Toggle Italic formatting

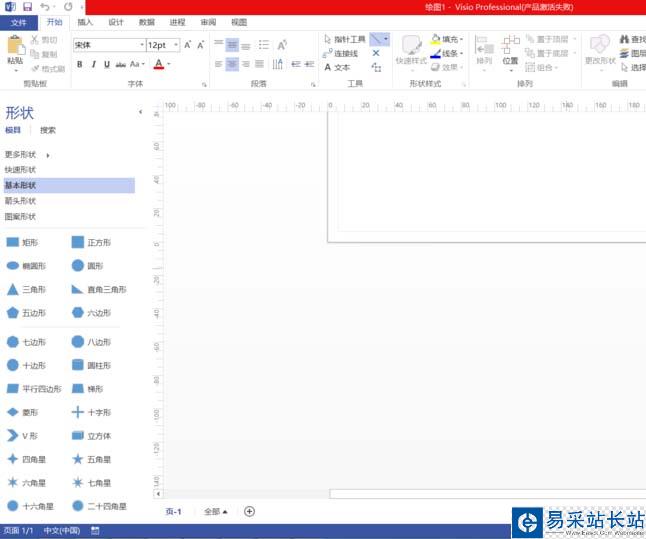(x=94, y=64)
